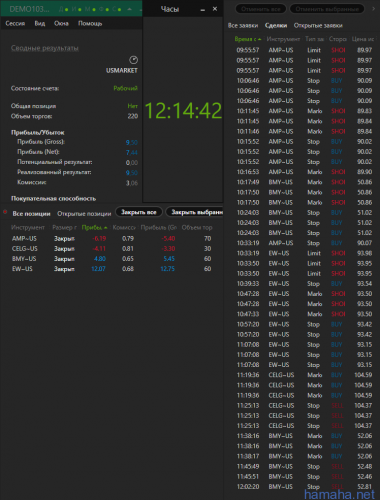The width and height of the screenshot is (380, 500).
Task: Click the Отменить все button
Action: (261, 9)
